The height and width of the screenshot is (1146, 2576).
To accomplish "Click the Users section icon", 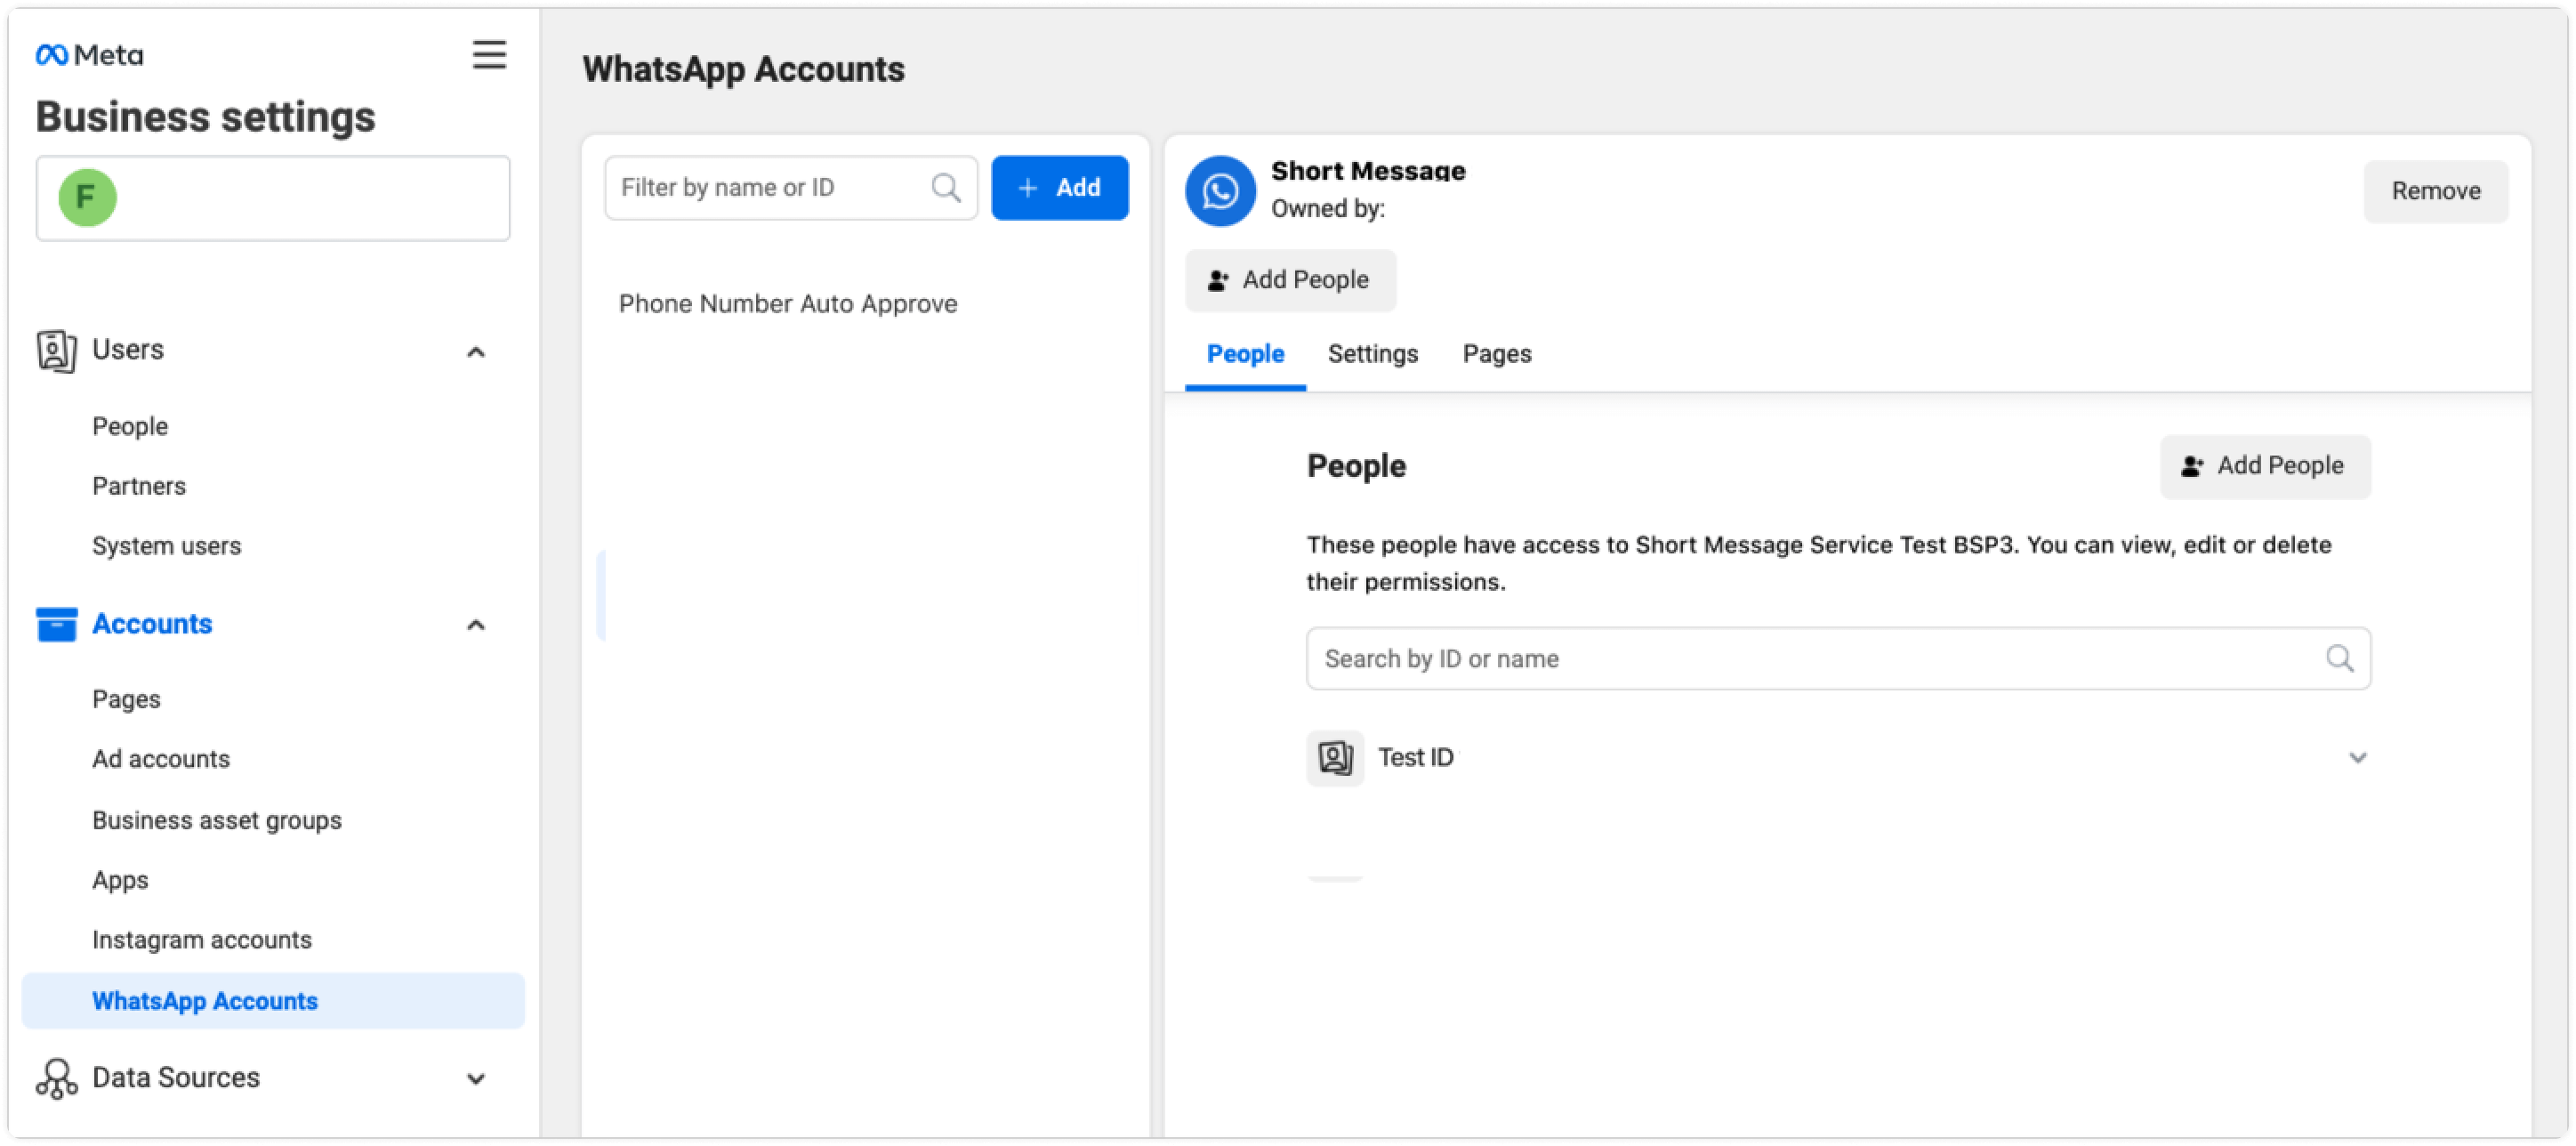I will [x=56, y=351].
